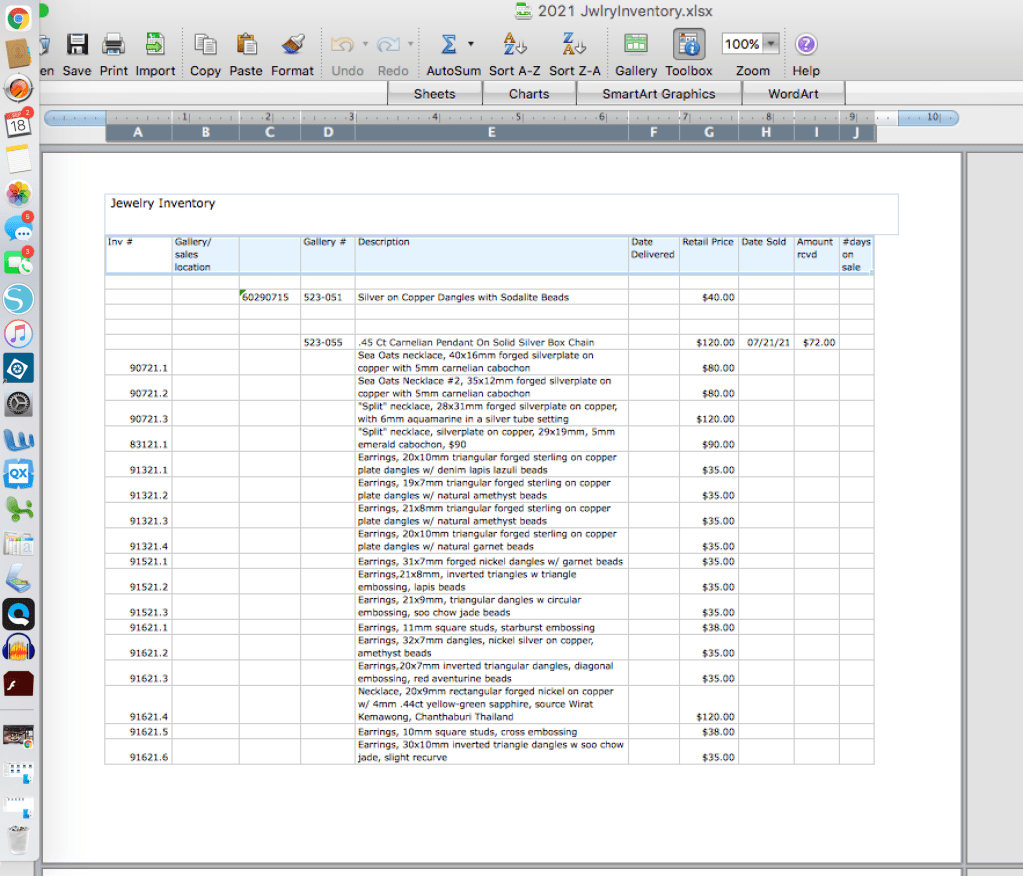Open Google Chrome from the Dock
The height and width of the screenshot is (876, 1023).
18,17
